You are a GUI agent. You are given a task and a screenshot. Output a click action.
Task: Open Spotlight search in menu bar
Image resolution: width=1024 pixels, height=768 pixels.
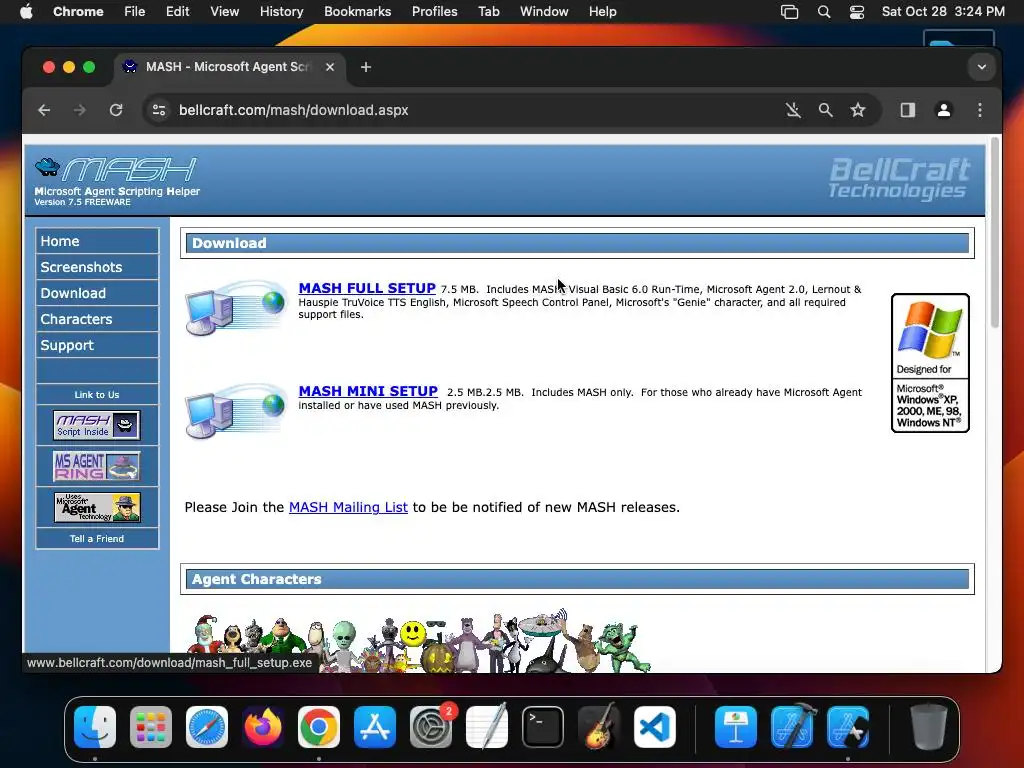(824, 12)
